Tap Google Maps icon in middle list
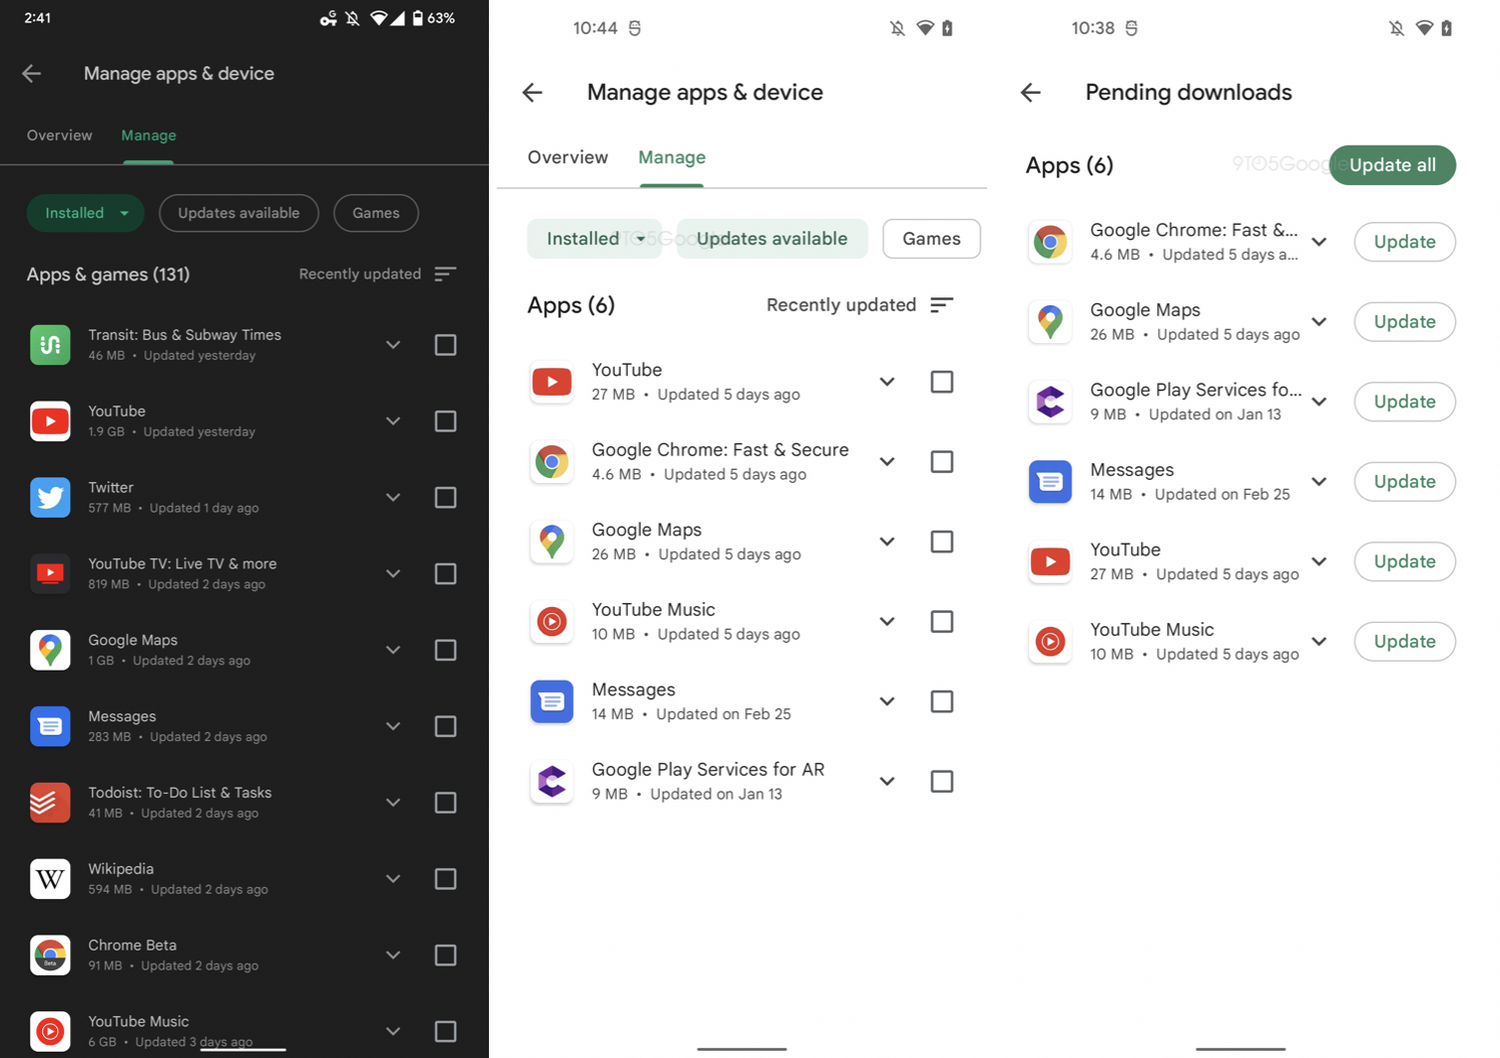 (552, 542)
